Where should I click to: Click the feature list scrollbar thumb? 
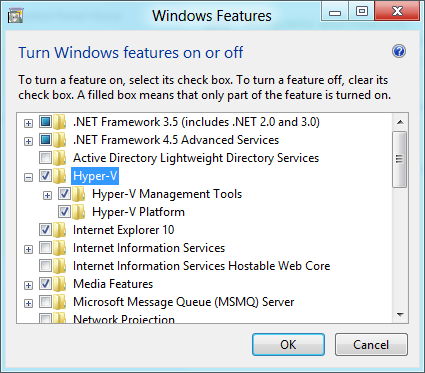pos(400,159)
